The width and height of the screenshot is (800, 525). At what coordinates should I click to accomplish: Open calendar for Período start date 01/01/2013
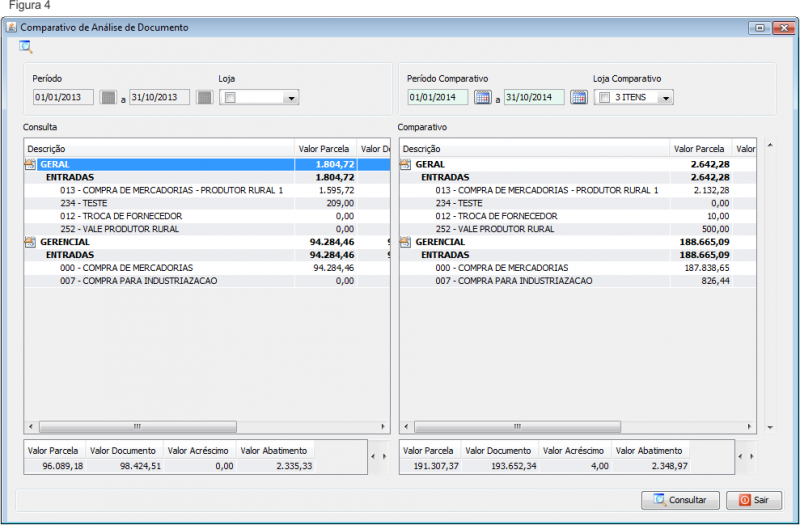pos(108,97)
